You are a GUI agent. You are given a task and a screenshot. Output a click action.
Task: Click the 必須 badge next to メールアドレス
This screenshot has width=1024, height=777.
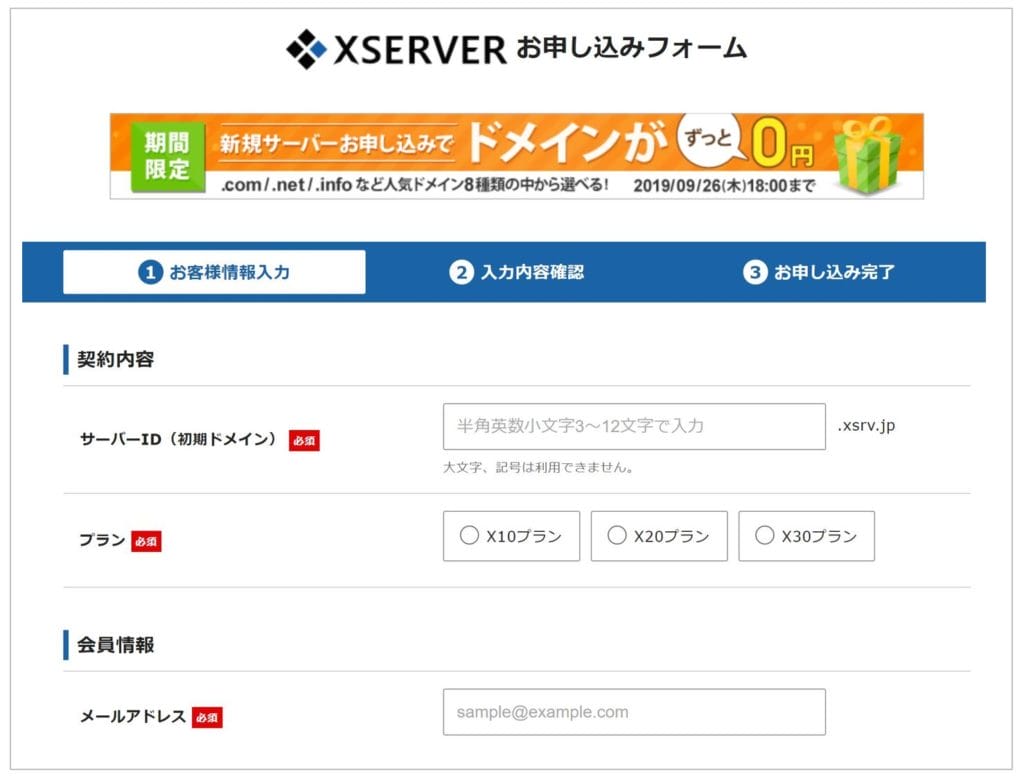[x=207, y=718]
